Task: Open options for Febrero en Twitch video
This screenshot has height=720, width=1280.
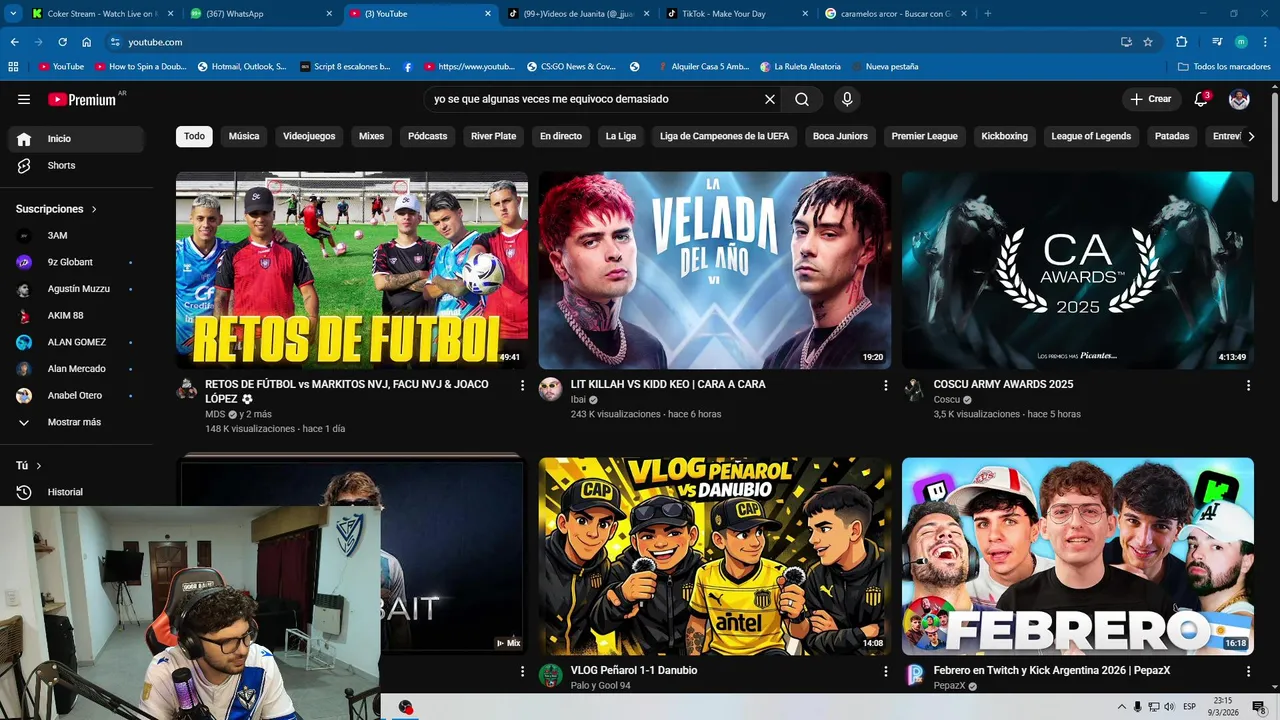Action: coord(1248,671)
